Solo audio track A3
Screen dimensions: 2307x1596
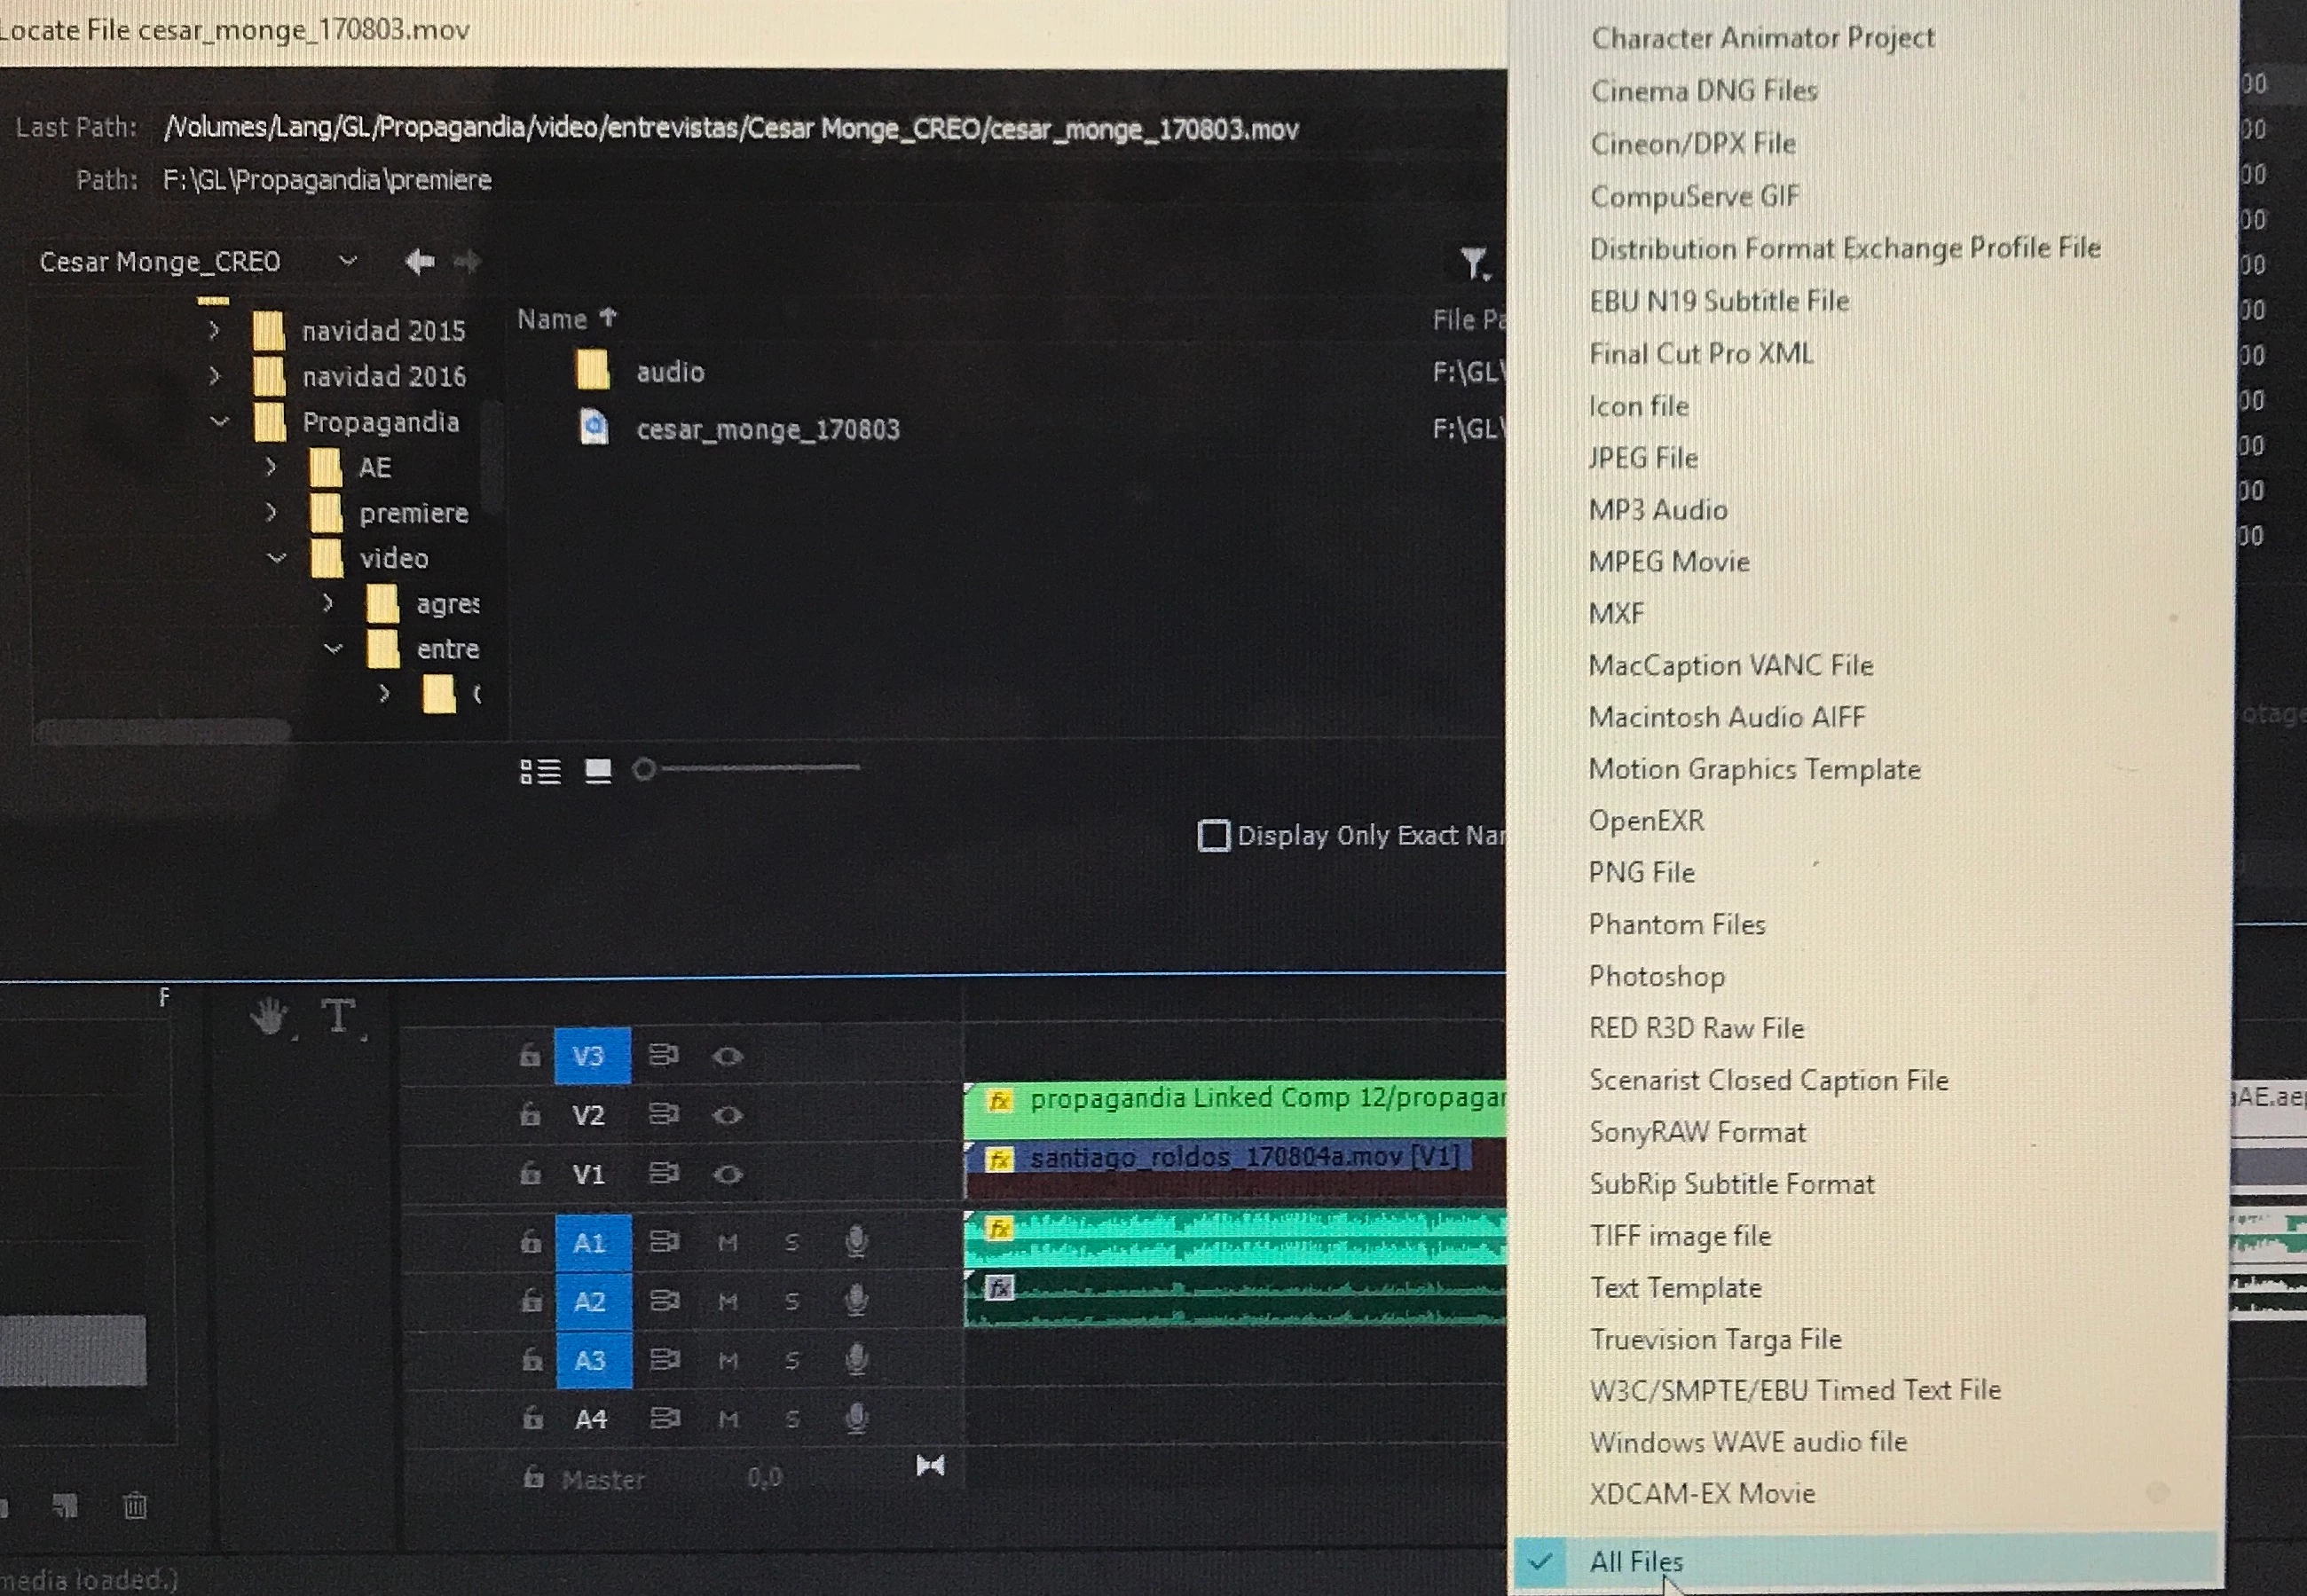(792, 1360)
